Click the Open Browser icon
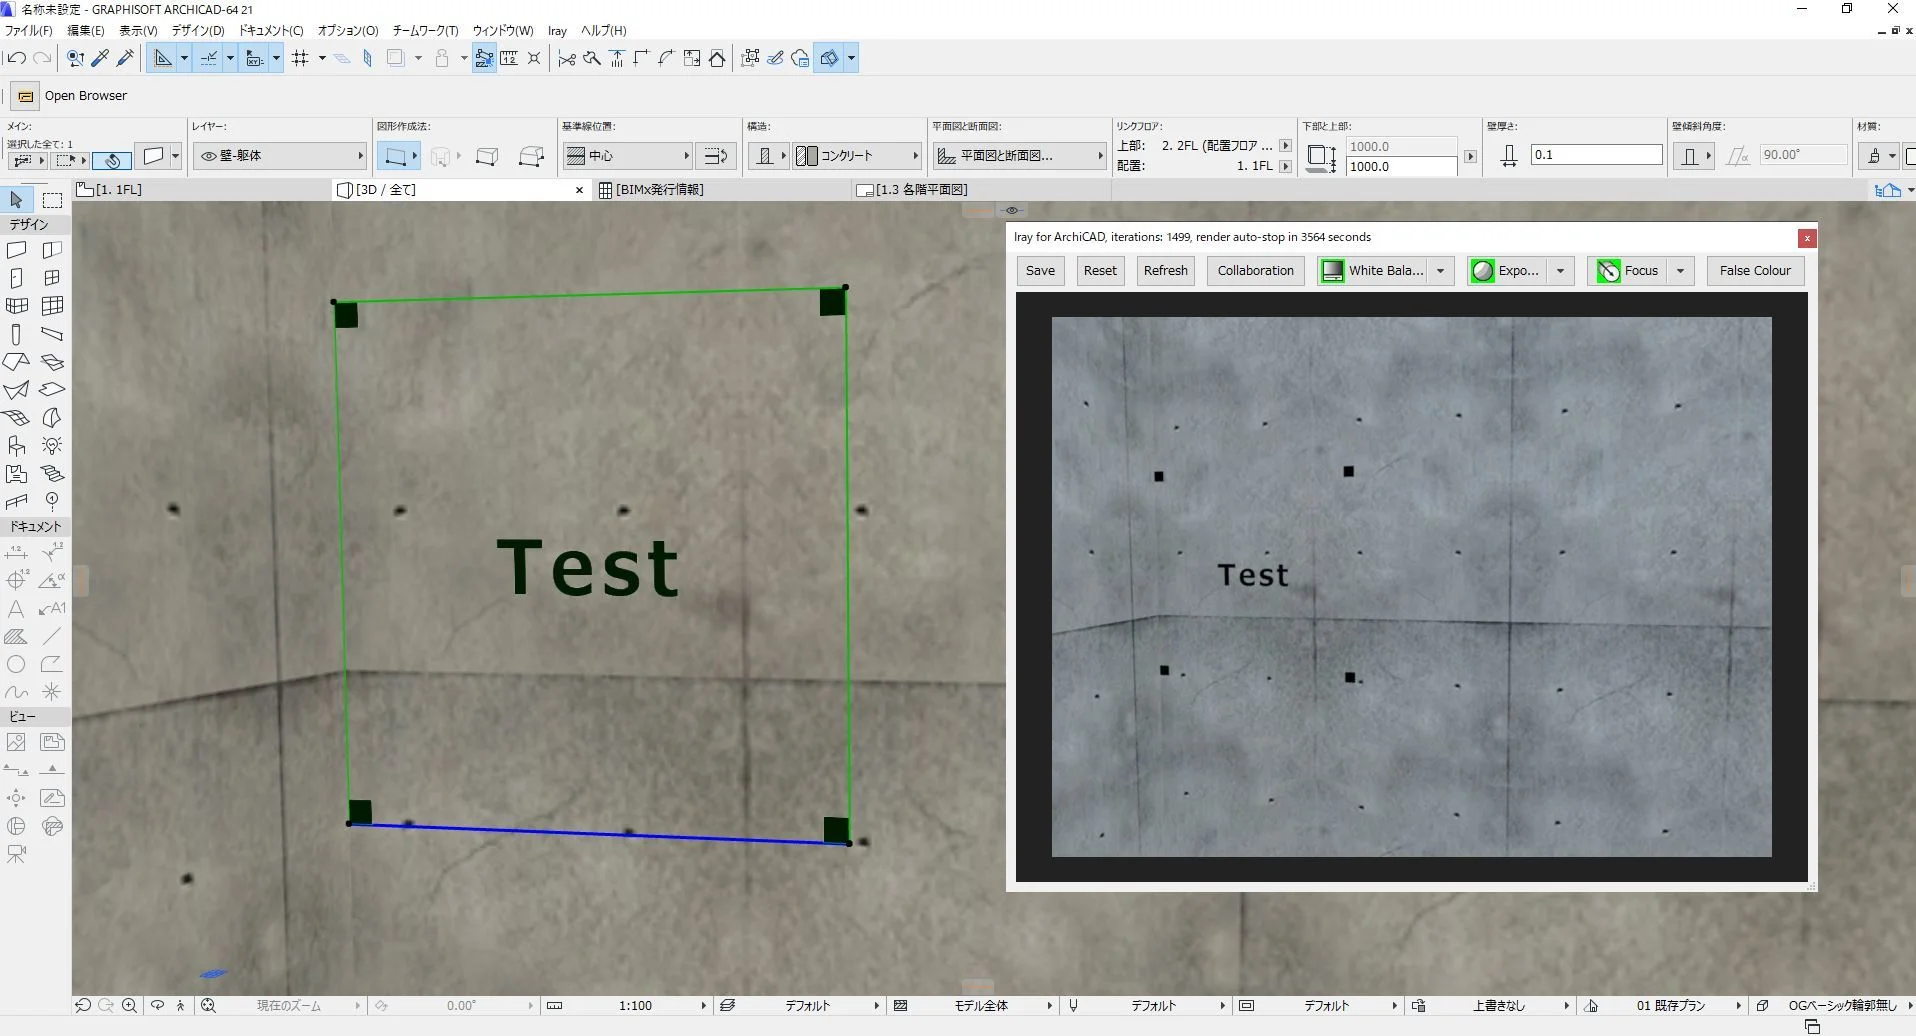 [26, 96]
